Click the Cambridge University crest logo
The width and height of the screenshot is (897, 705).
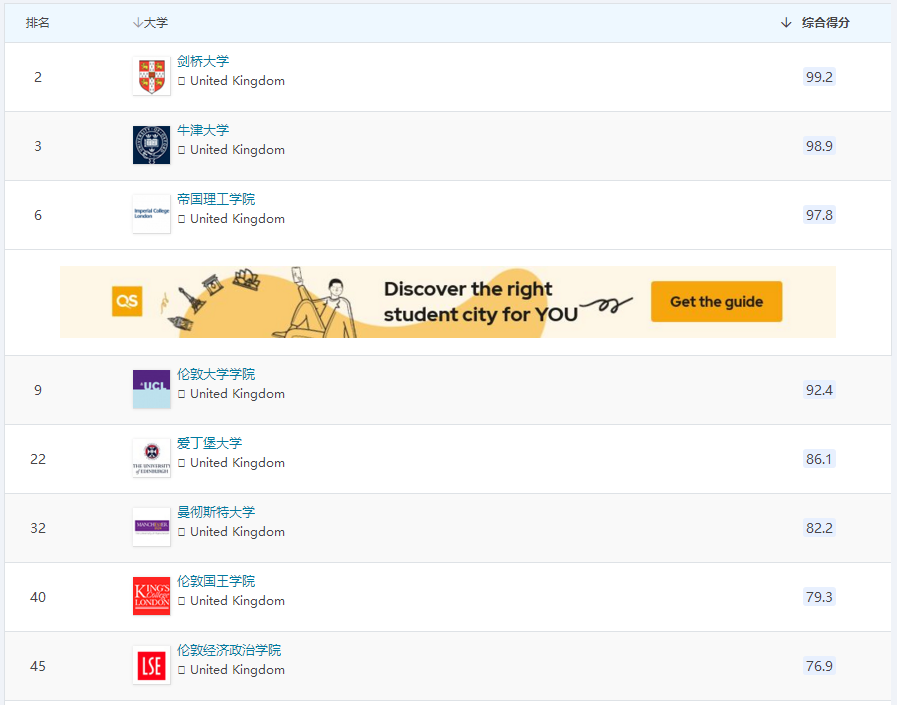(x=152, y=76)
